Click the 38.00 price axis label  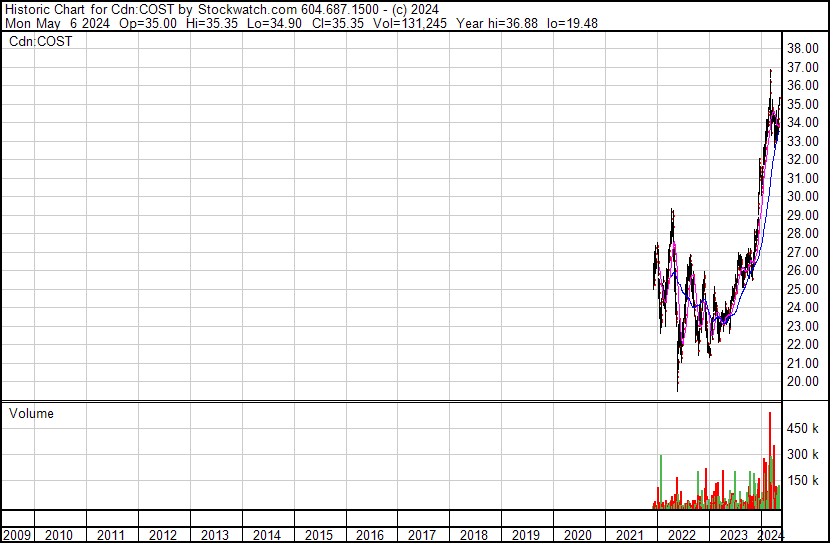(803, 49)
